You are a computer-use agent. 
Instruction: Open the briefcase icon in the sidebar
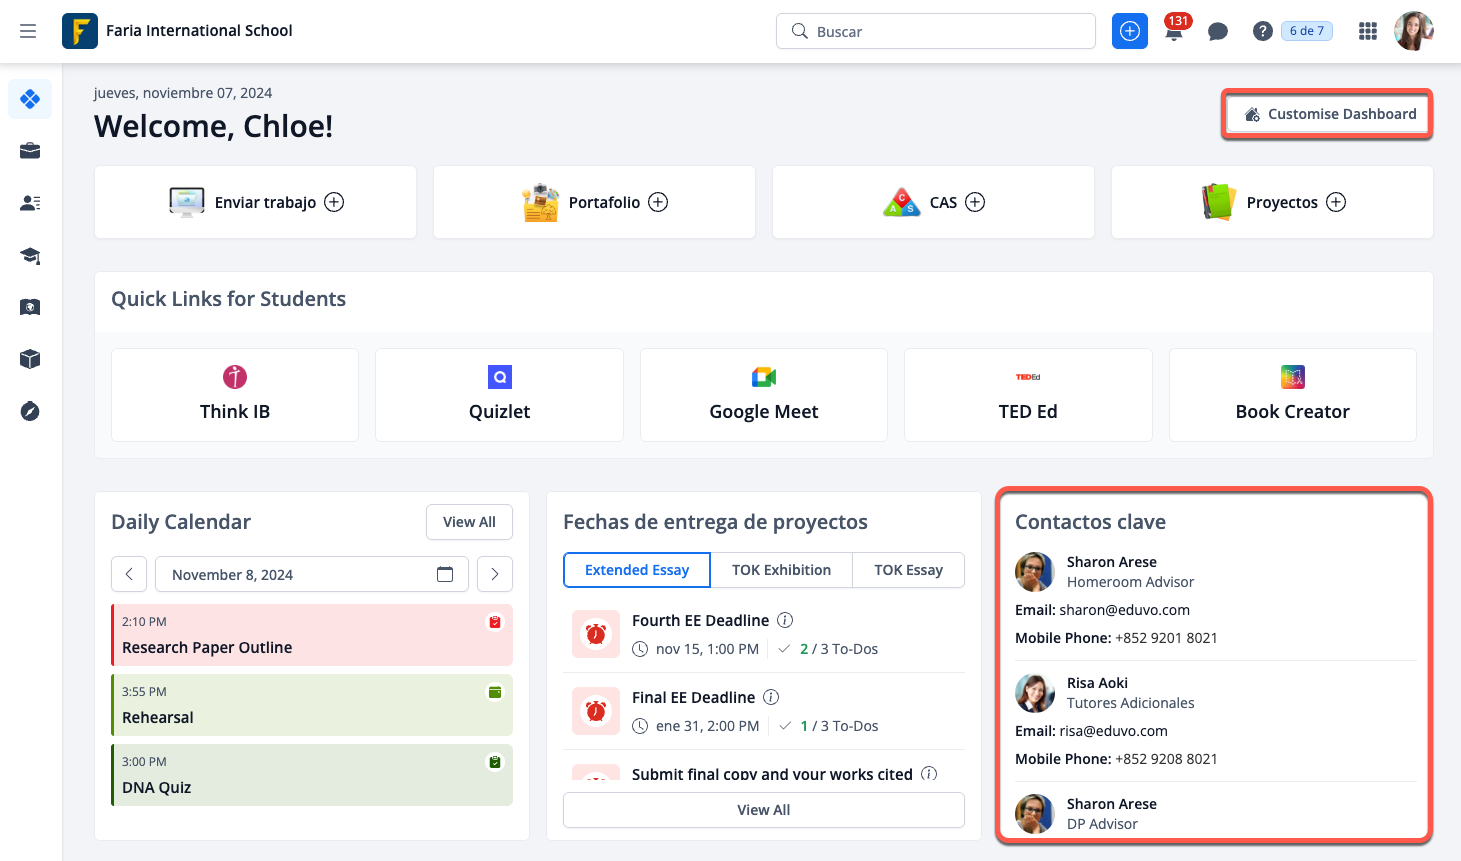(x=30, y=151)
